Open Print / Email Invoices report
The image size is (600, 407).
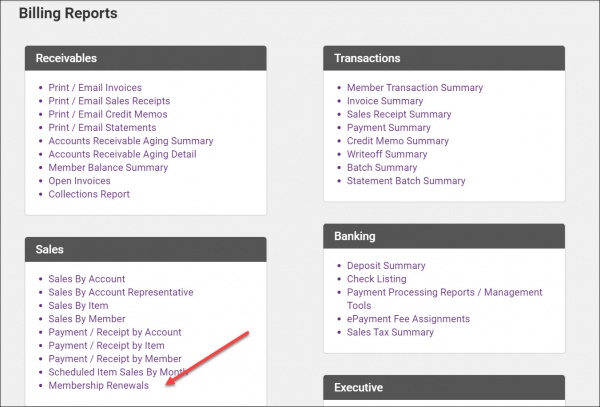[x=95, y=88]
